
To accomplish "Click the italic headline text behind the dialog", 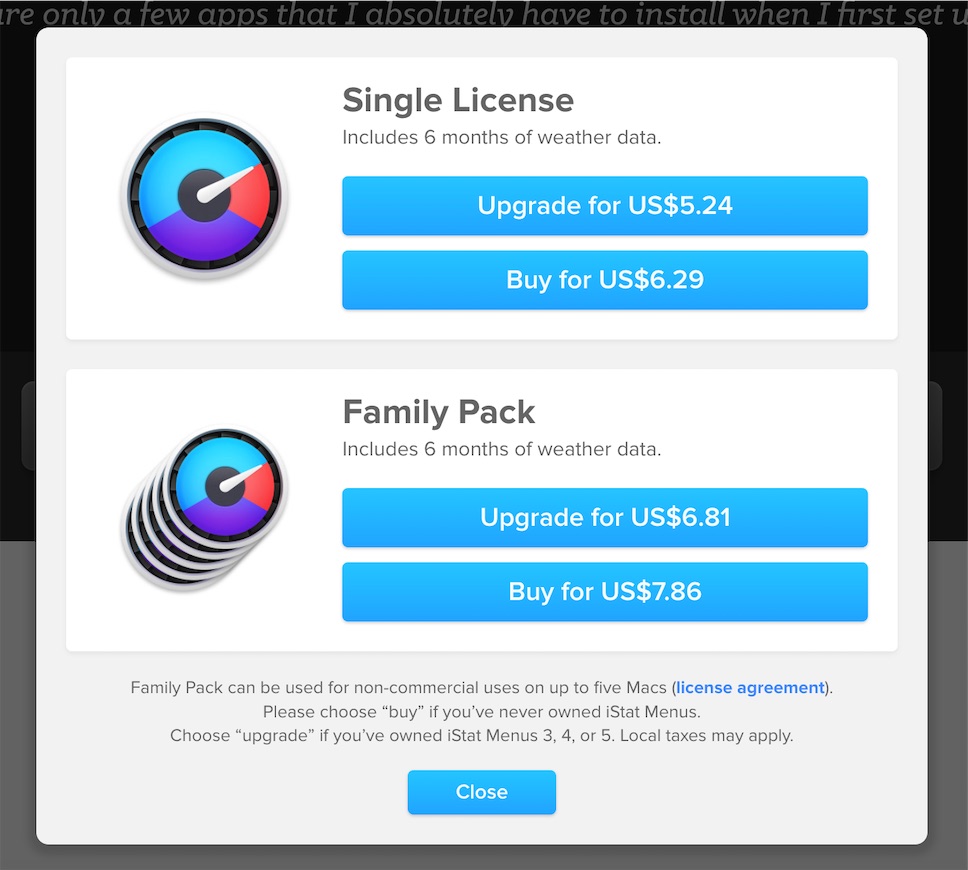I will pos(484,14).
